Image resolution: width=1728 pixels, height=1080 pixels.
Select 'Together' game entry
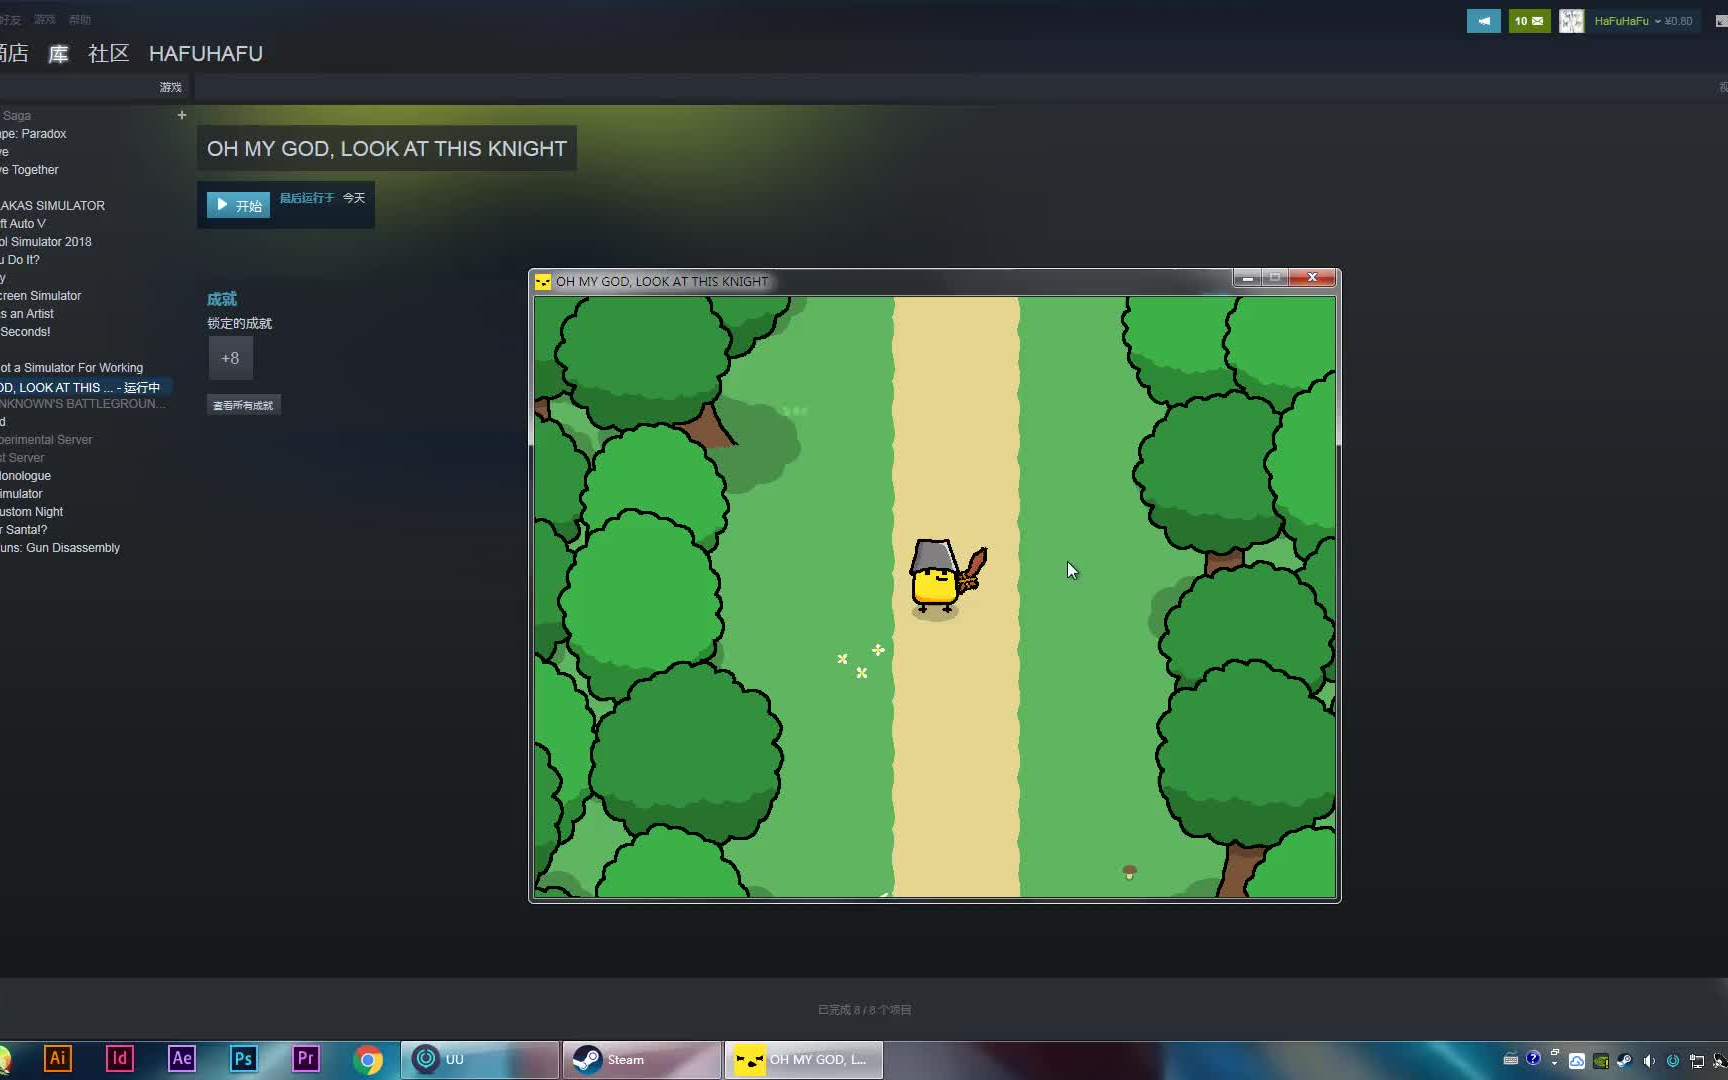(x=30, y=169)
